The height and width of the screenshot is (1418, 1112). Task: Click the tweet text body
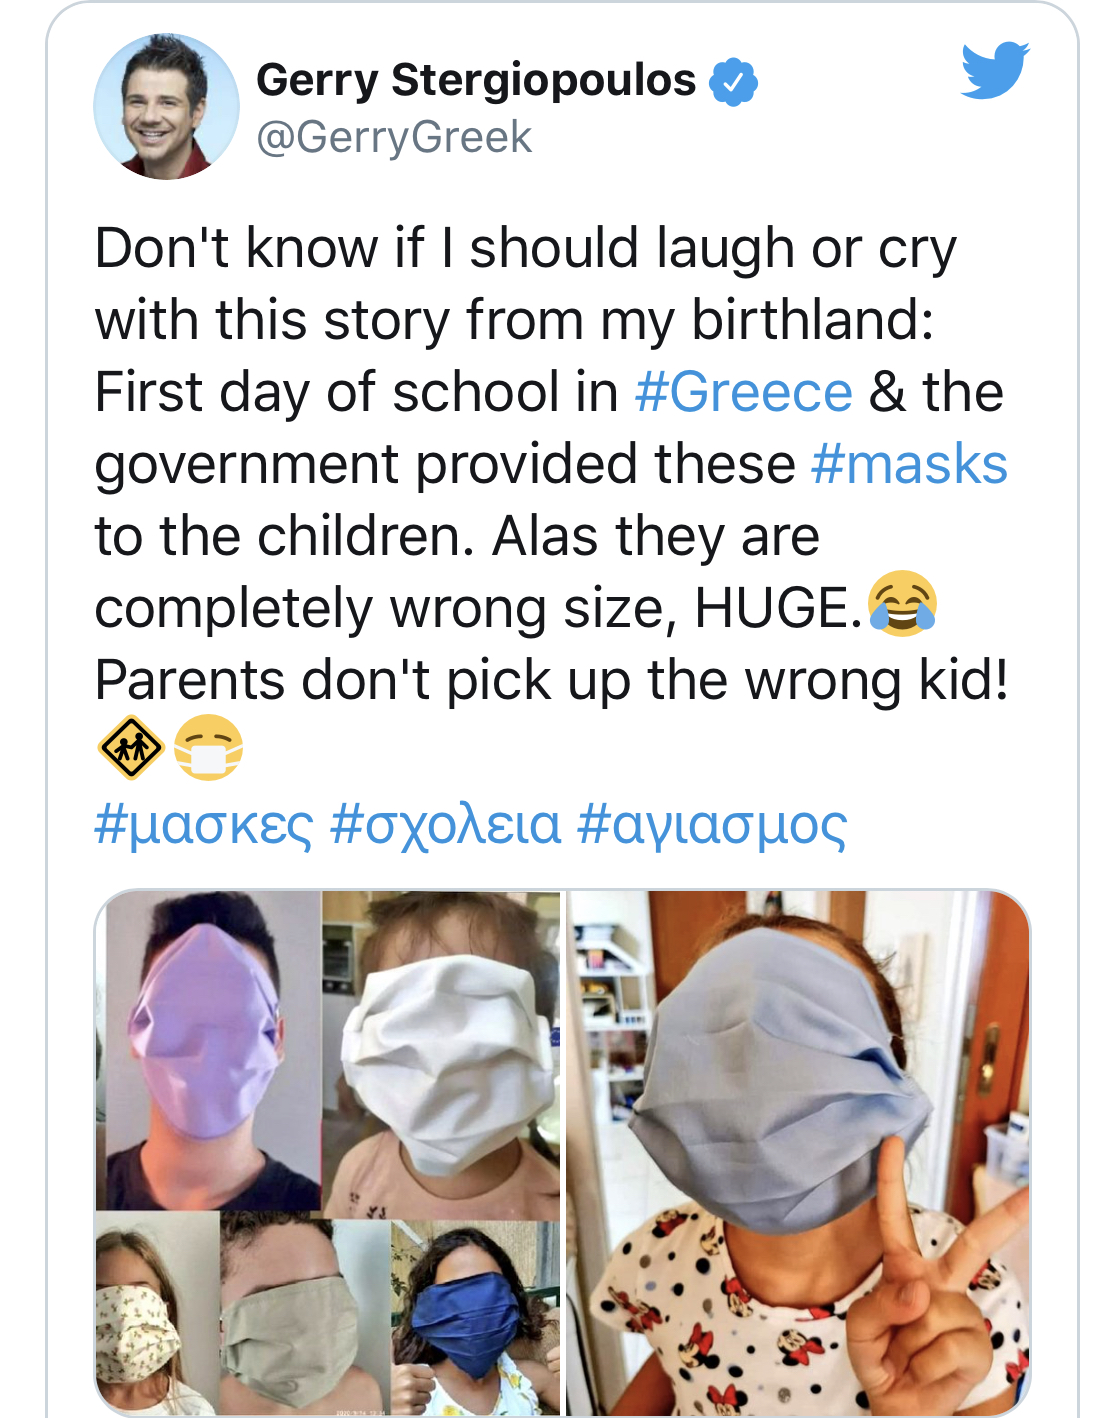point(550,464)
